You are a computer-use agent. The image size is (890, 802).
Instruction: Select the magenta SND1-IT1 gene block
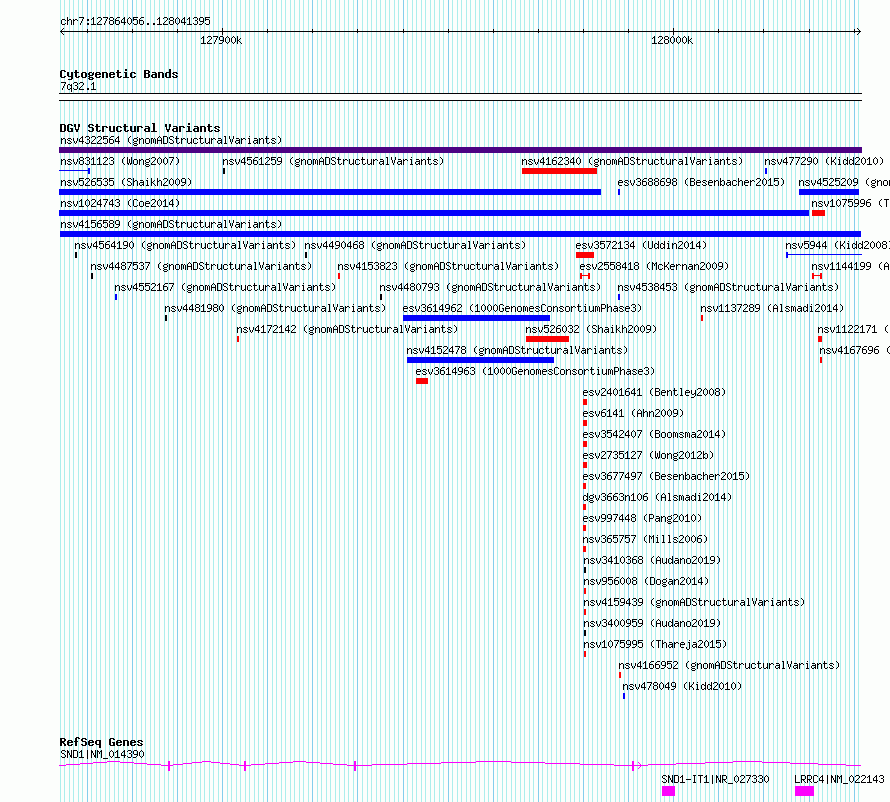click(x=669, y=791)
